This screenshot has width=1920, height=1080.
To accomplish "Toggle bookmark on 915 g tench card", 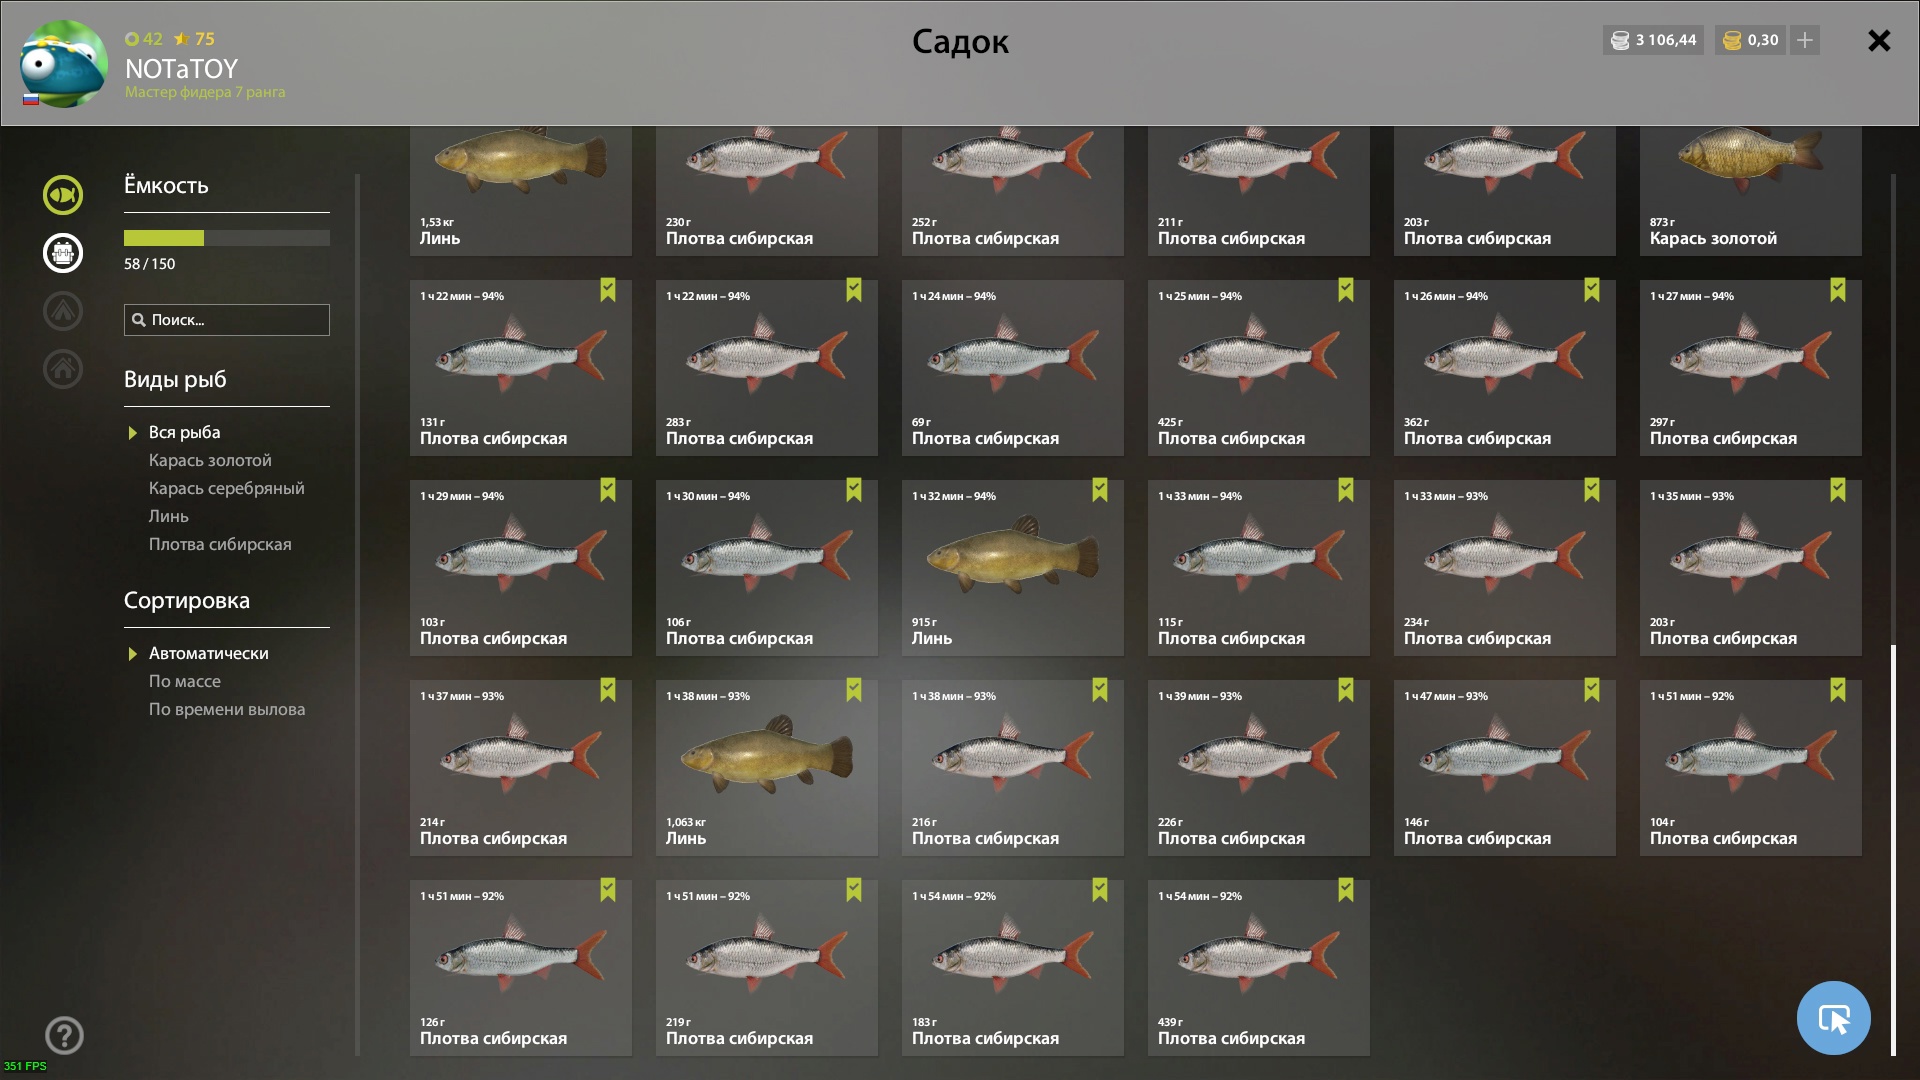I will point(1100,490).
